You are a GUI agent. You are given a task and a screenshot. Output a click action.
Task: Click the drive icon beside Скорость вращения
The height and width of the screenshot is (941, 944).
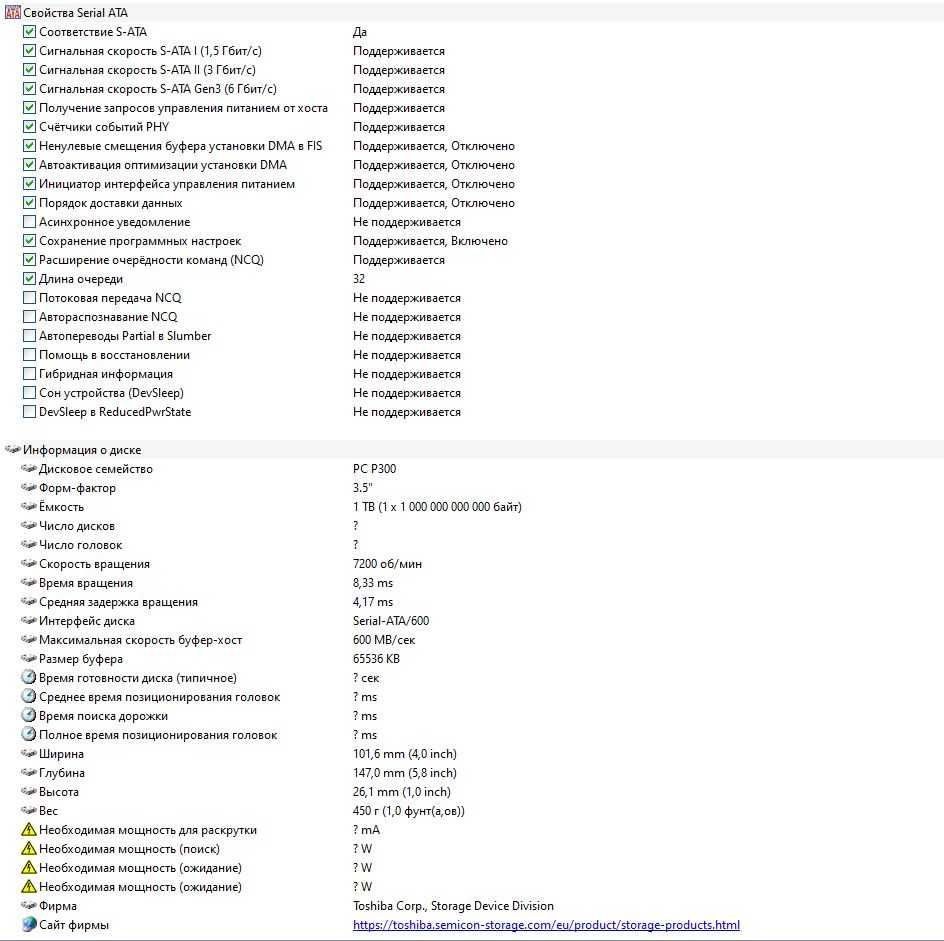coord(28,564)
